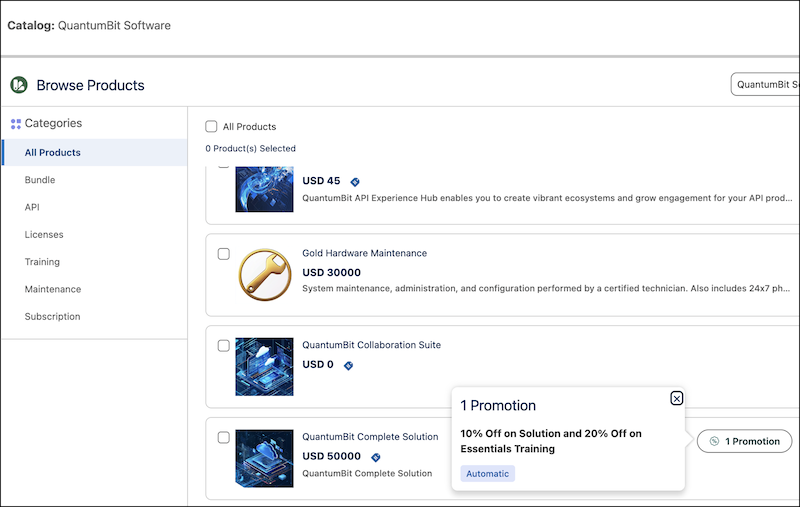Image resolution: width=800 pixels, height=507 pixels.
Task: Open the Gold Hardware Maintenance wrench image
Action: point(265,274)
